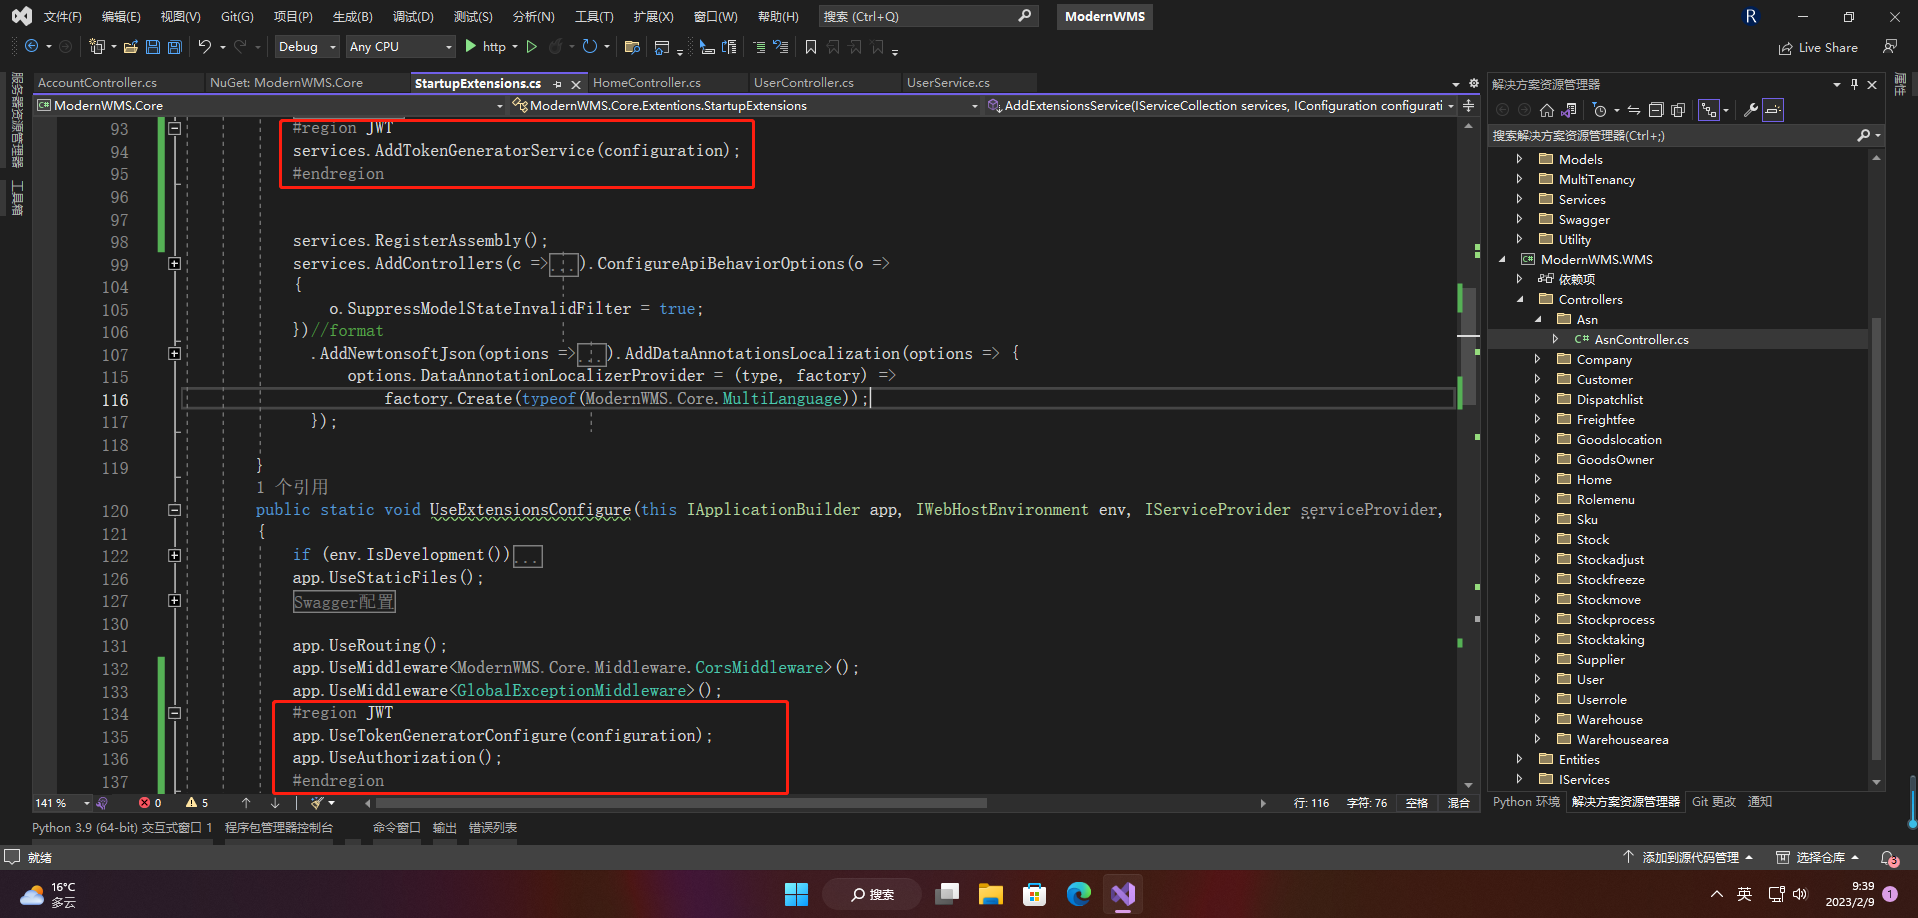This screenshot has height=918, width=1918.
Task: Open editor settings gear above scrollbar
Action: point(1473,83)
